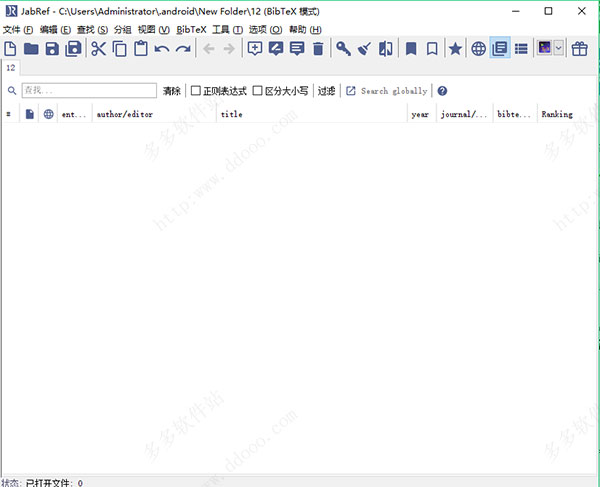Copy using the toolbar copy icon
The width and height of the screenshot is (600, 487).
click(120, 49)
